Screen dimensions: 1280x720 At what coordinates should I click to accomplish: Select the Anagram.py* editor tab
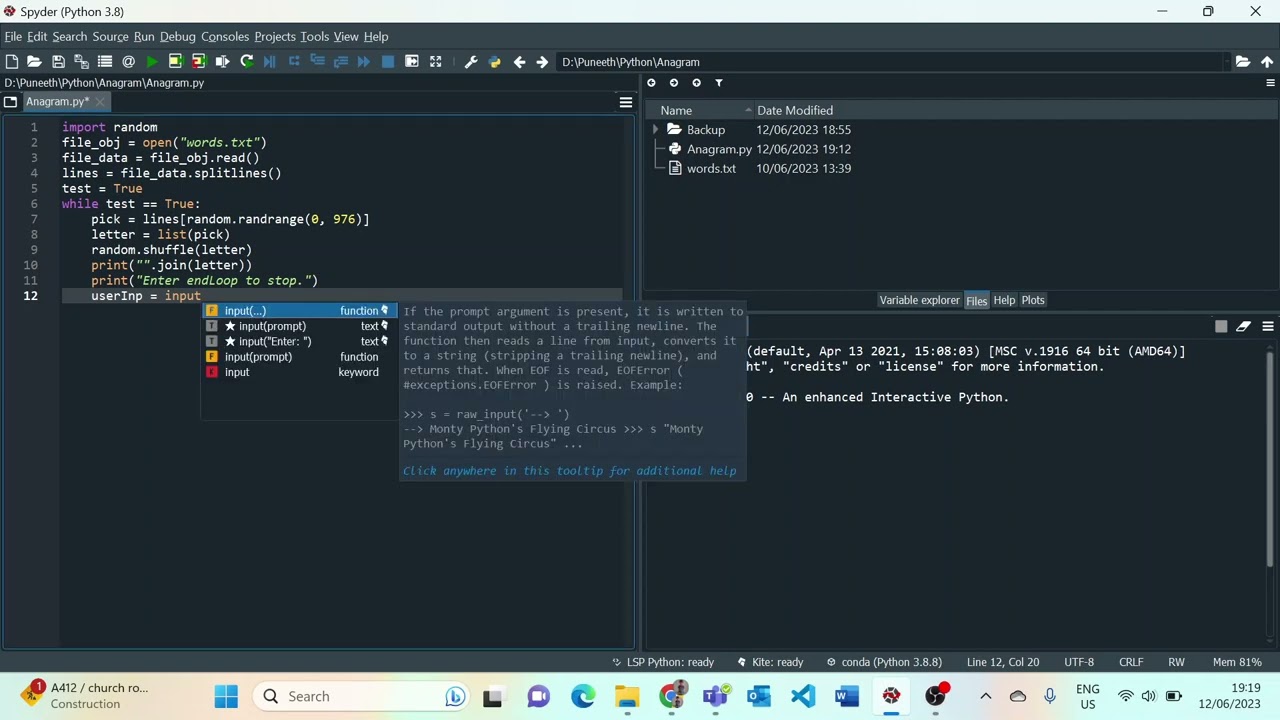[57, 102]
